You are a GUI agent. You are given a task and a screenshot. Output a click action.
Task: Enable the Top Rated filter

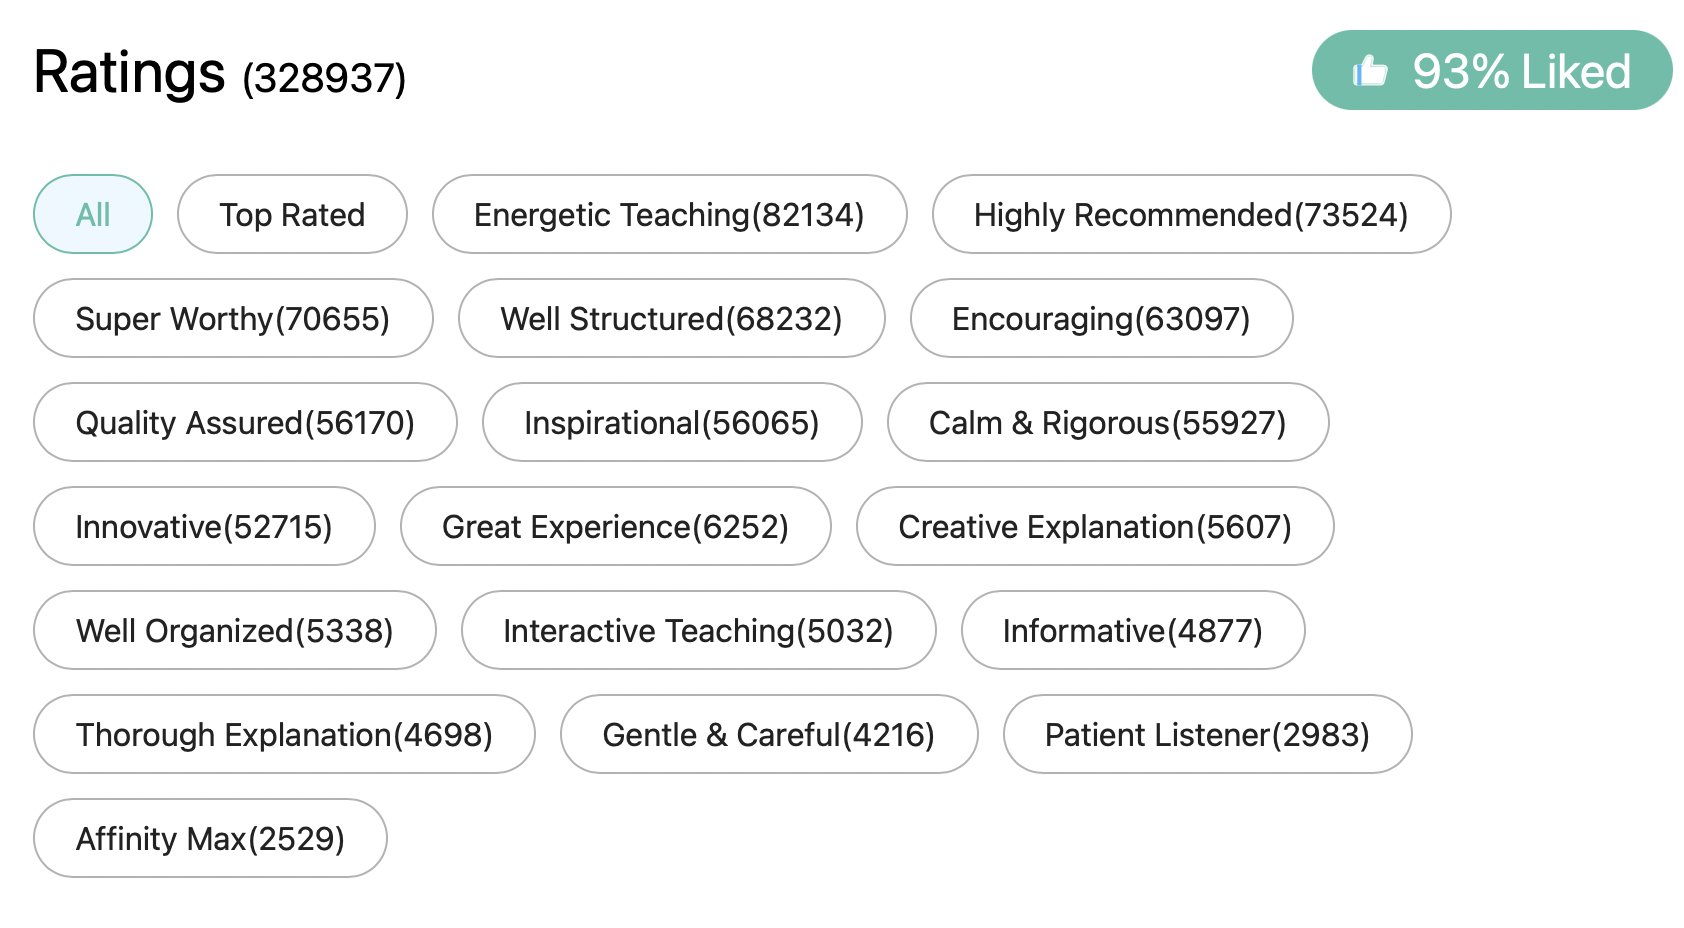292,214
